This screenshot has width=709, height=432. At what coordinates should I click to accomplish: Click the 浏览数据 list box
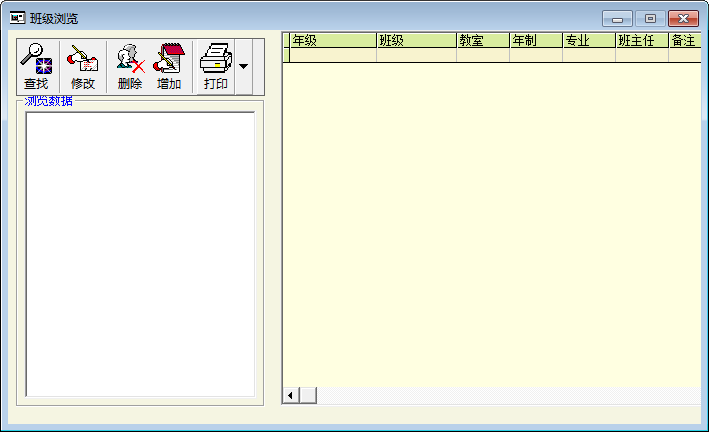140,254
